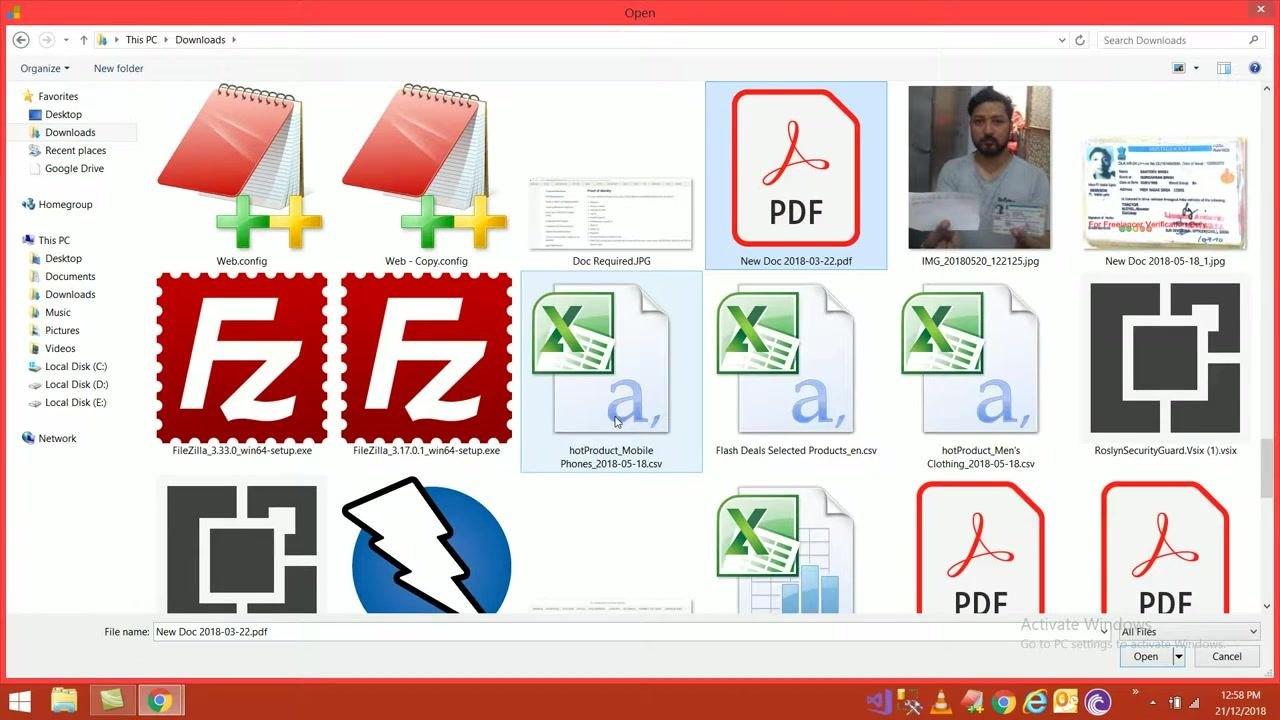Select the Web.config file
Screen dimensions: 1280x720
click(x=242, y=178)
